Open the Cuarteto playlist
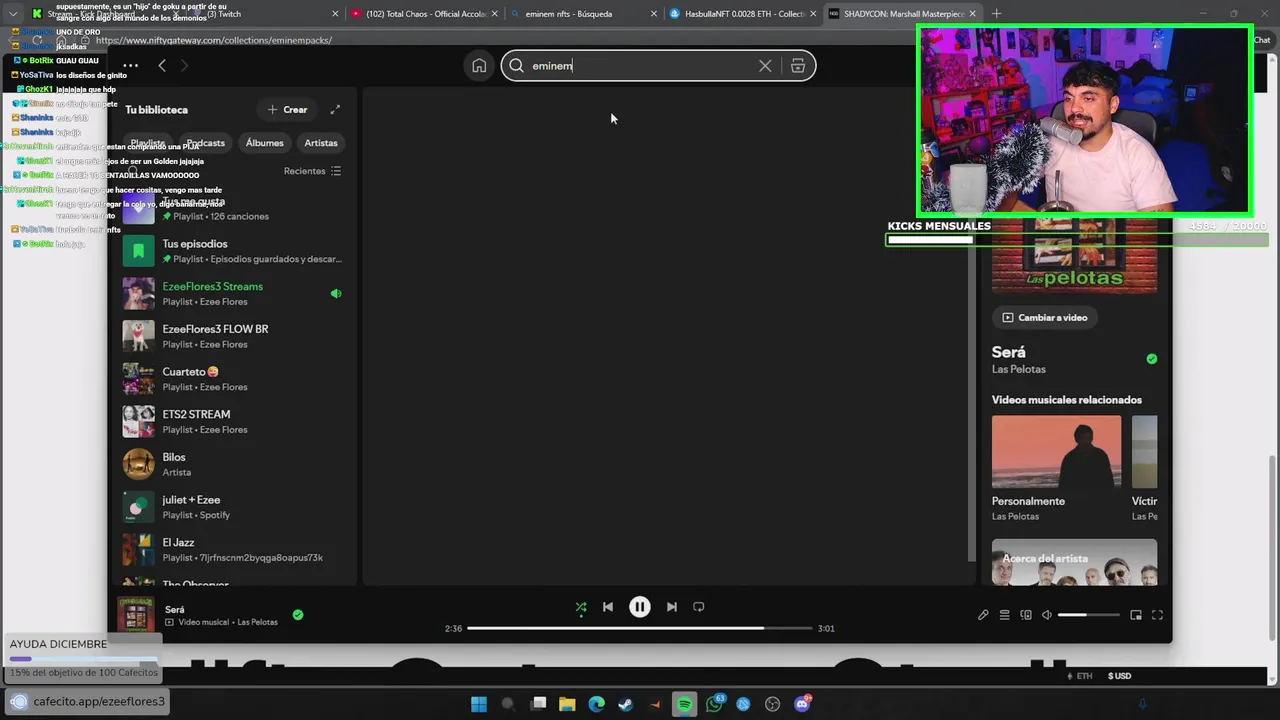1280x720 pixels. [x=233, y=379]
